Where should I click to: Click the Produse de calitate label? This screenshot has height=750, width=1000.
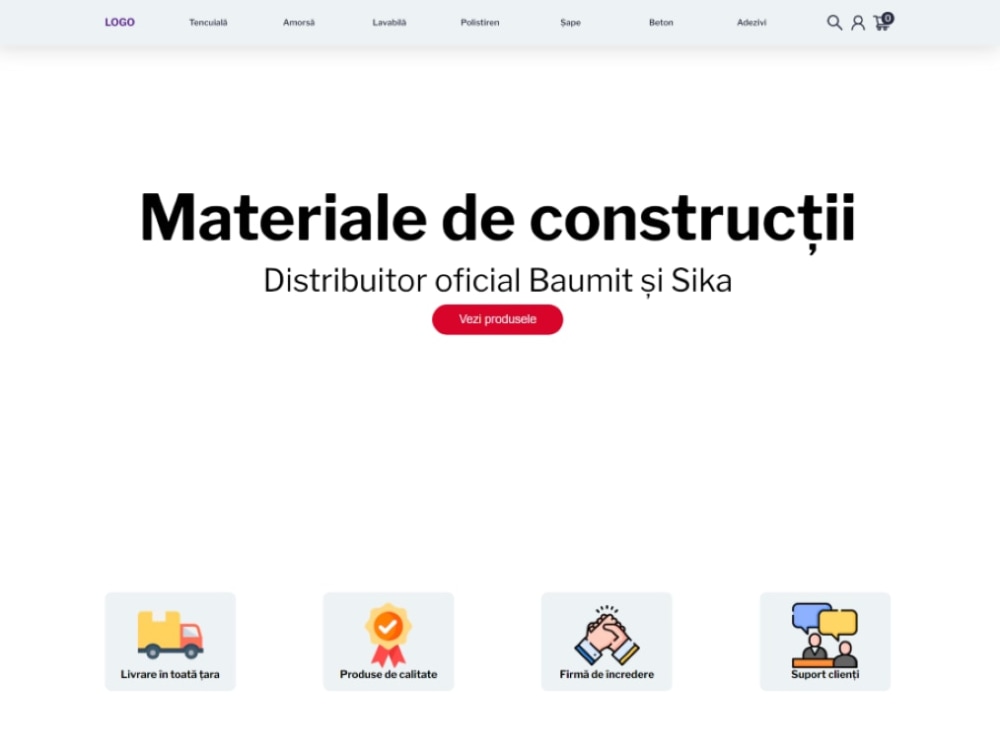[x=388, y=675]
